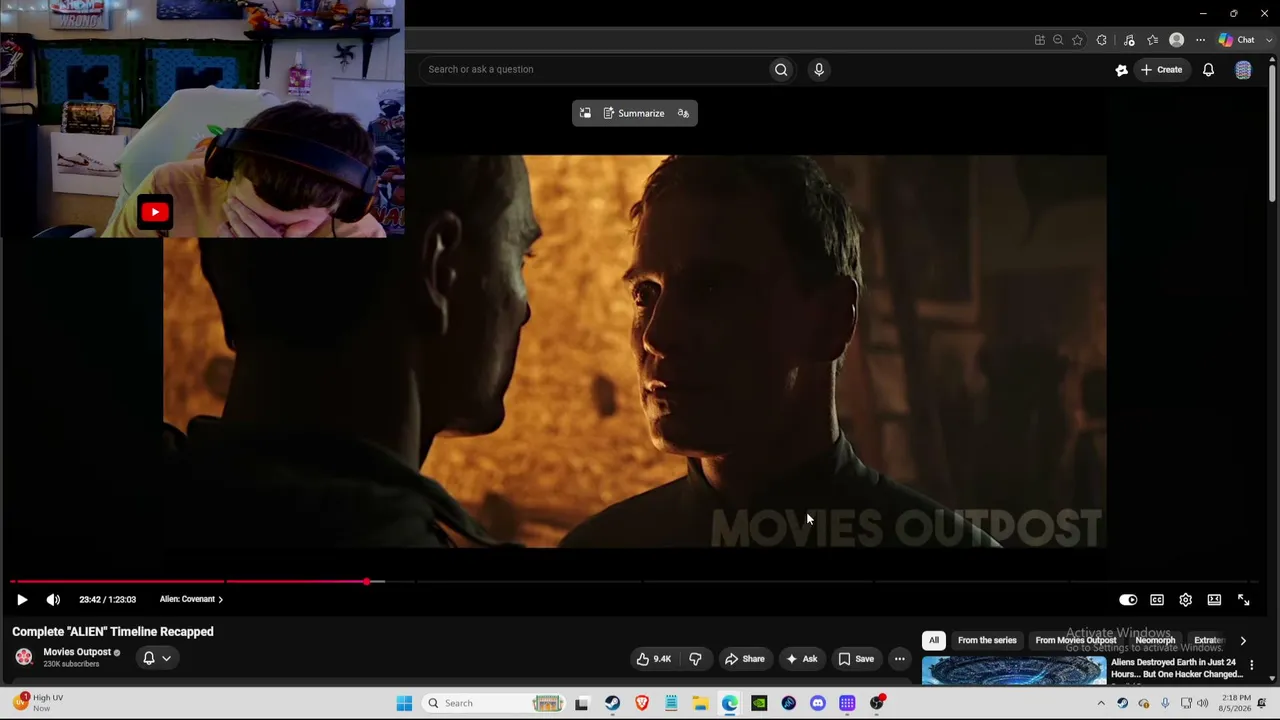Play the paused video
The width and height of the screenshot is (1280, 720).
(22, 600)
